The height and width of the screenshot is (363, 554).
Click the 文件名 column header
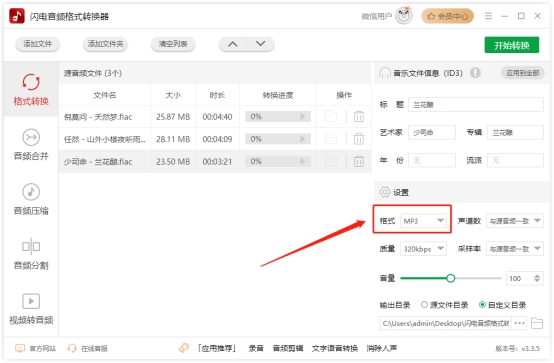point(105,95)
